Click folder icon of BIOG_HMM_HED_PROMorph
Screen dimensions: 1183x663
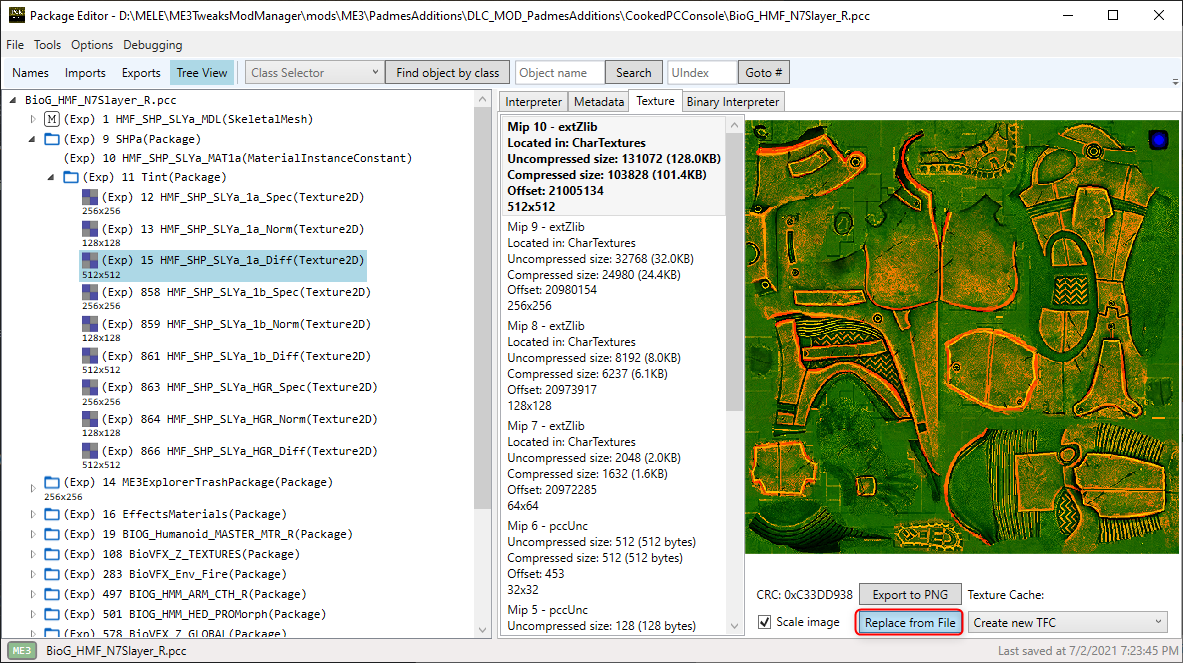coord(52,614)
